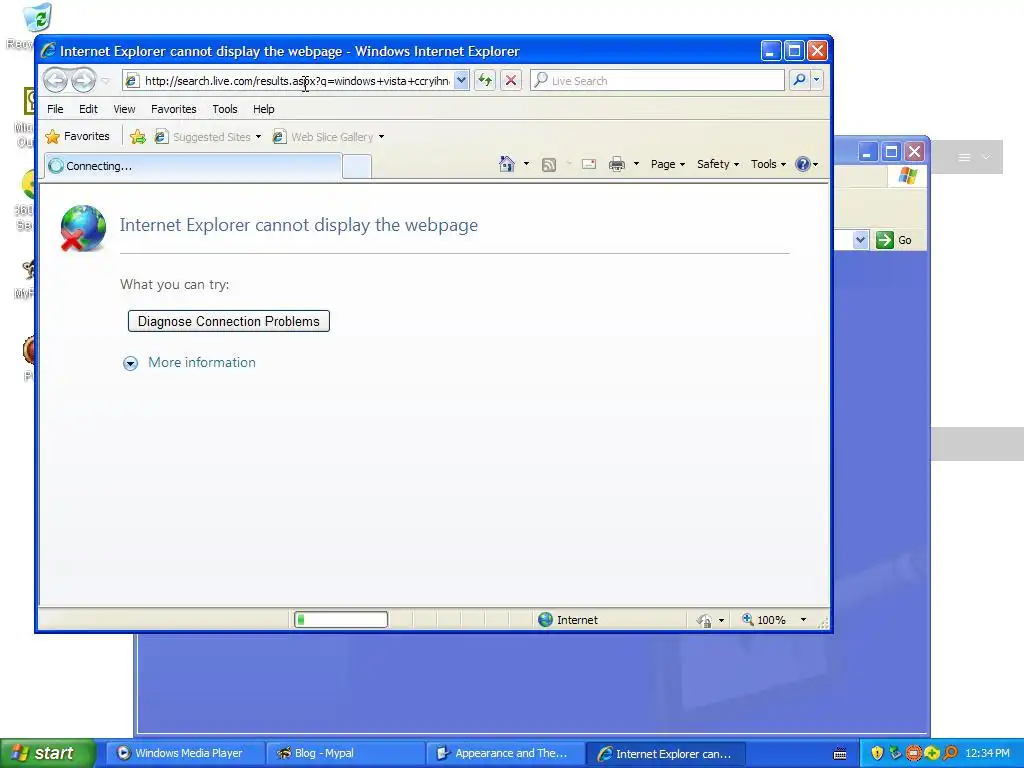Click the Windows flag logo in background window

(907, 176)
